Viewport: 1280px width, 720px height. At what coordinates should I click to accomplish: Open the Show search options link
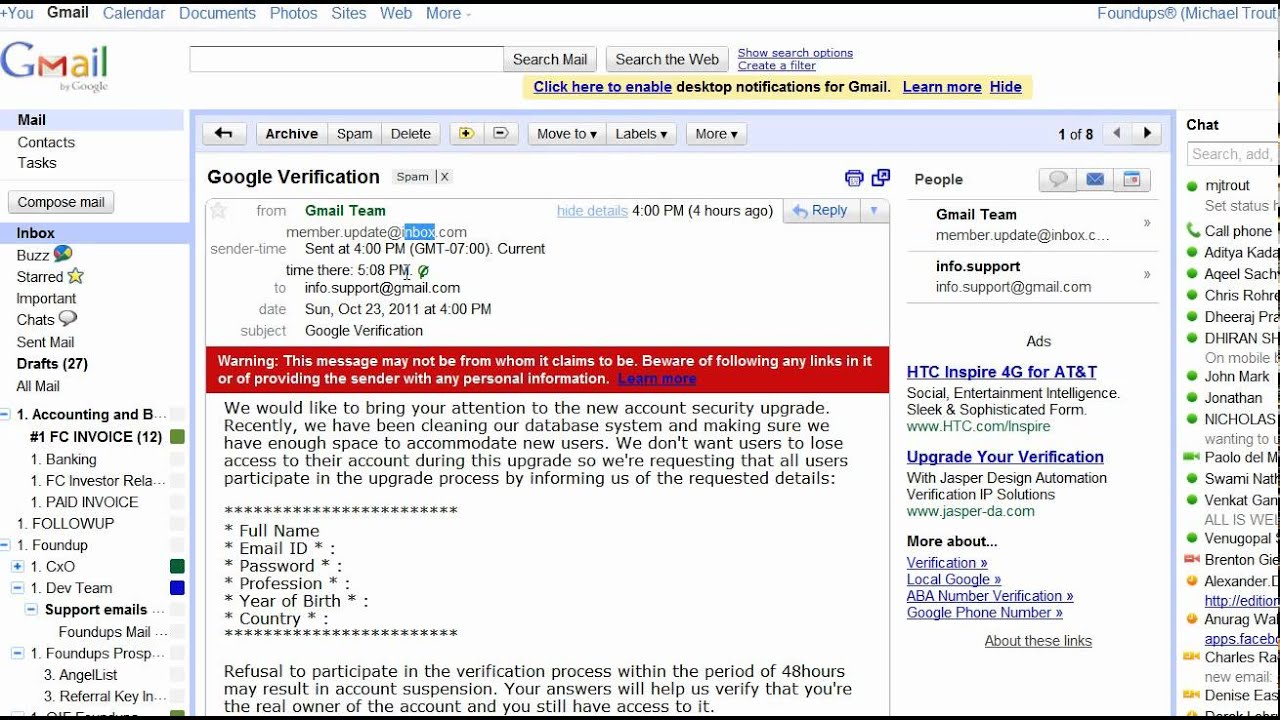795,53
